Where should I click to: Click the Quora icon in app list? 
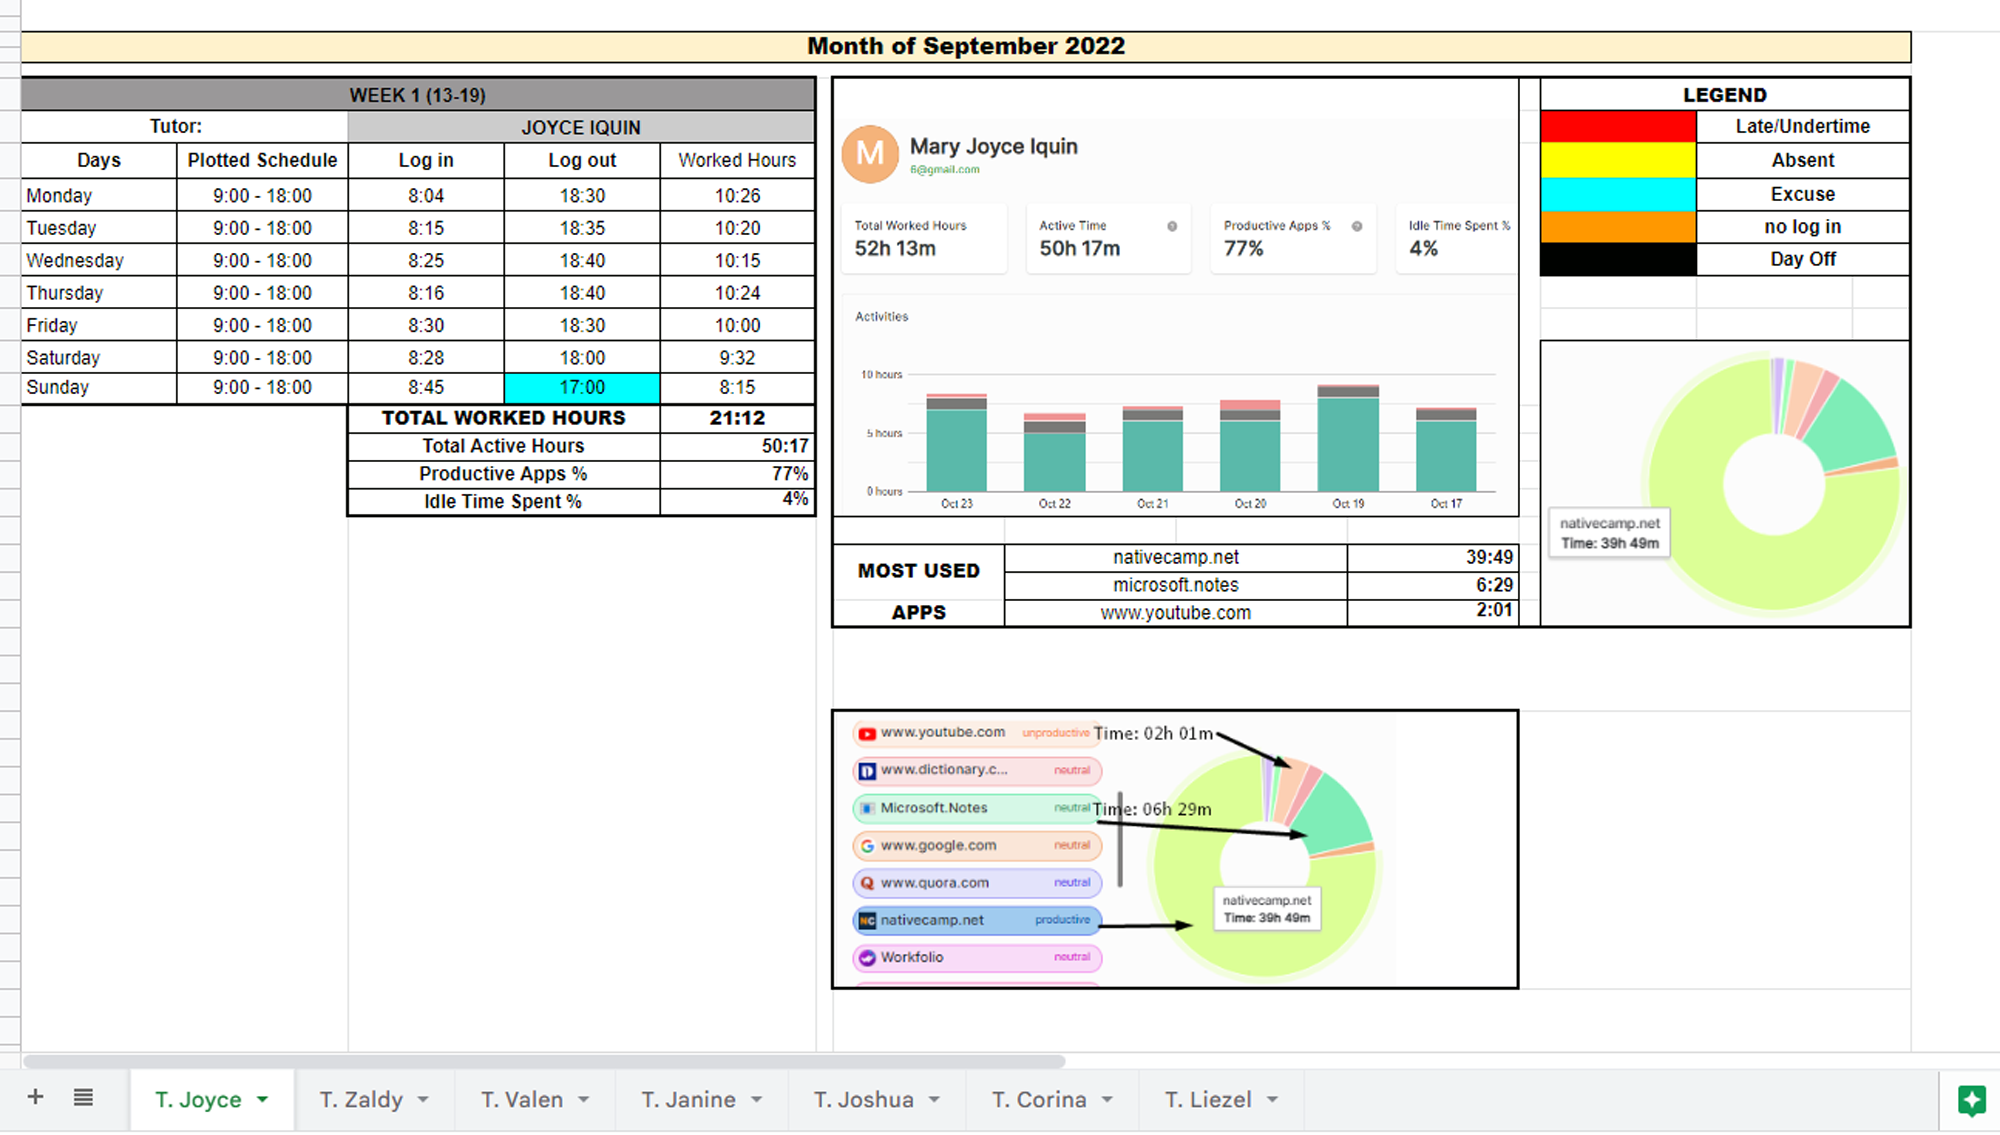pyautogui.click(x=867, y=883)
